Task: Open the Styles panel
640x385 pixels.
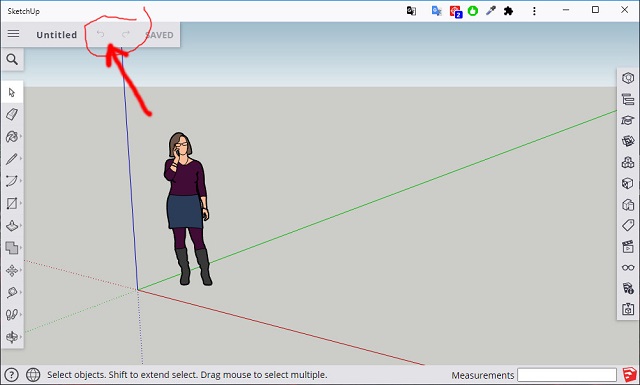Action: click(628, 205)
